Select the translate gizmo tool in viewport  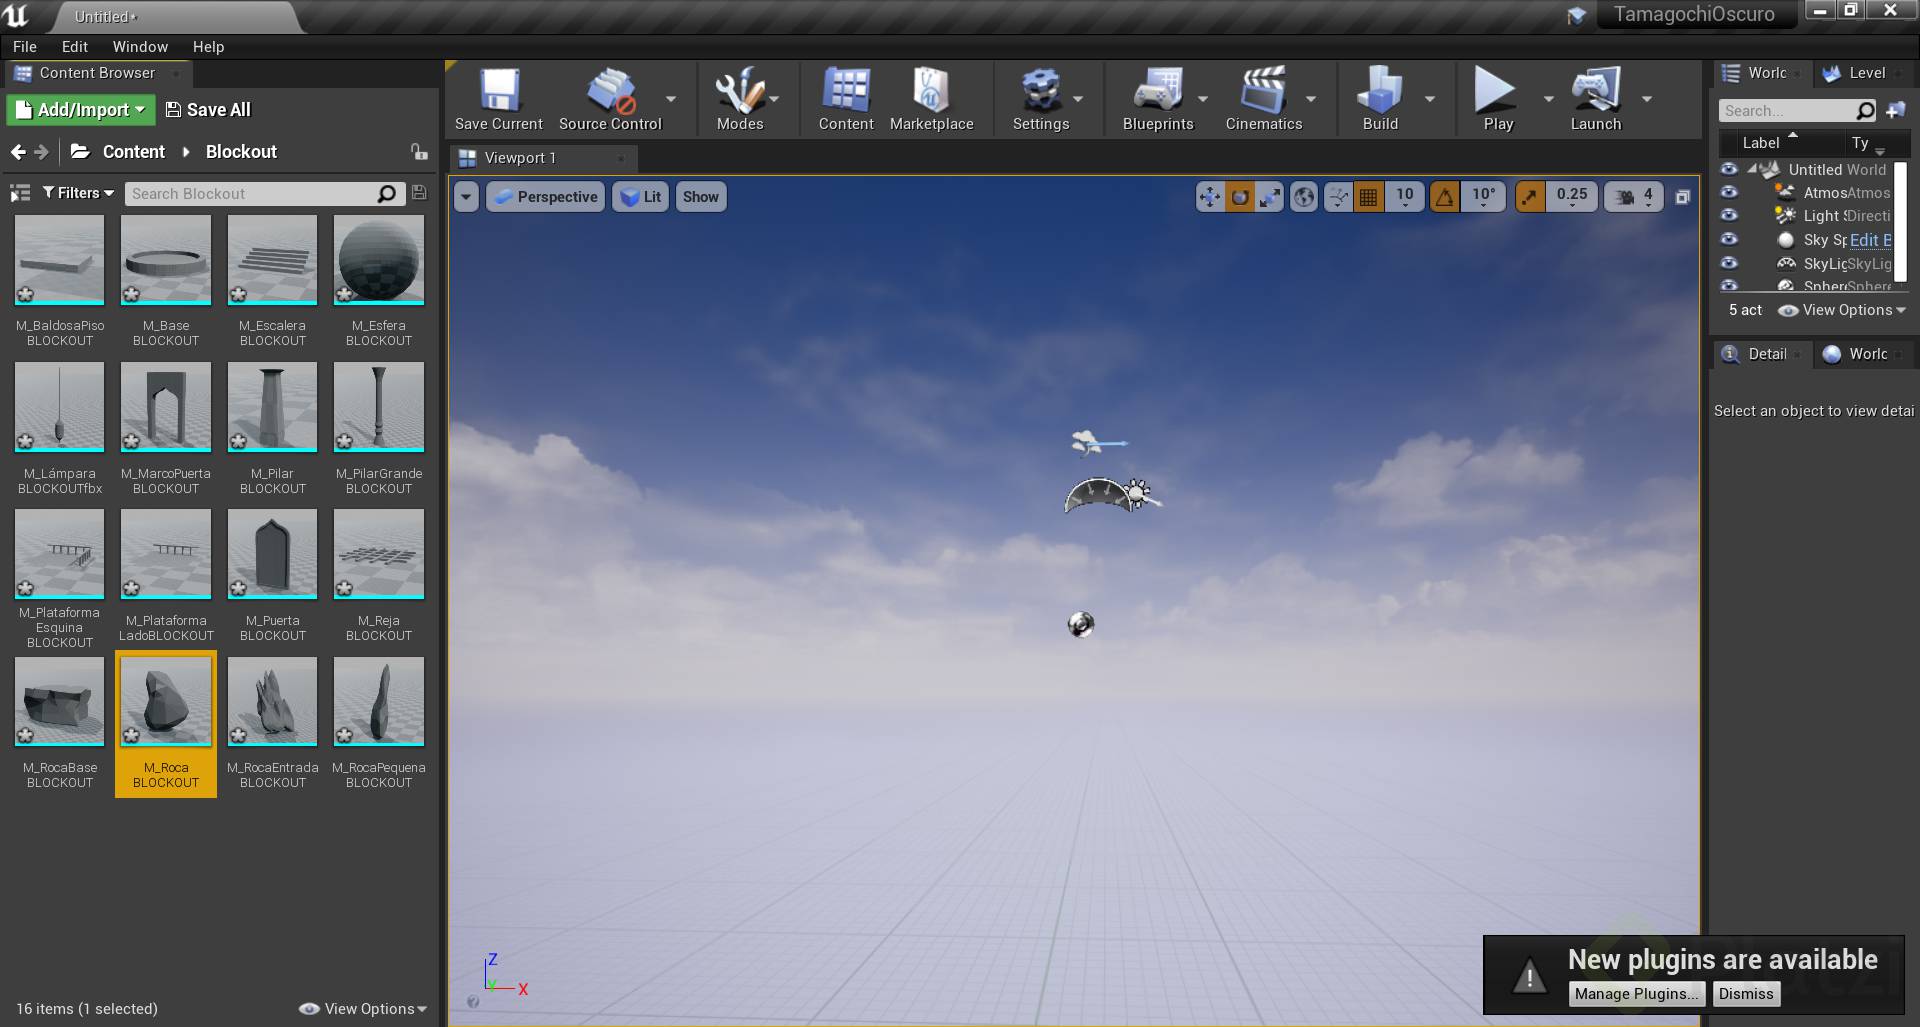pyautogui.click(x=1210, y=197)
